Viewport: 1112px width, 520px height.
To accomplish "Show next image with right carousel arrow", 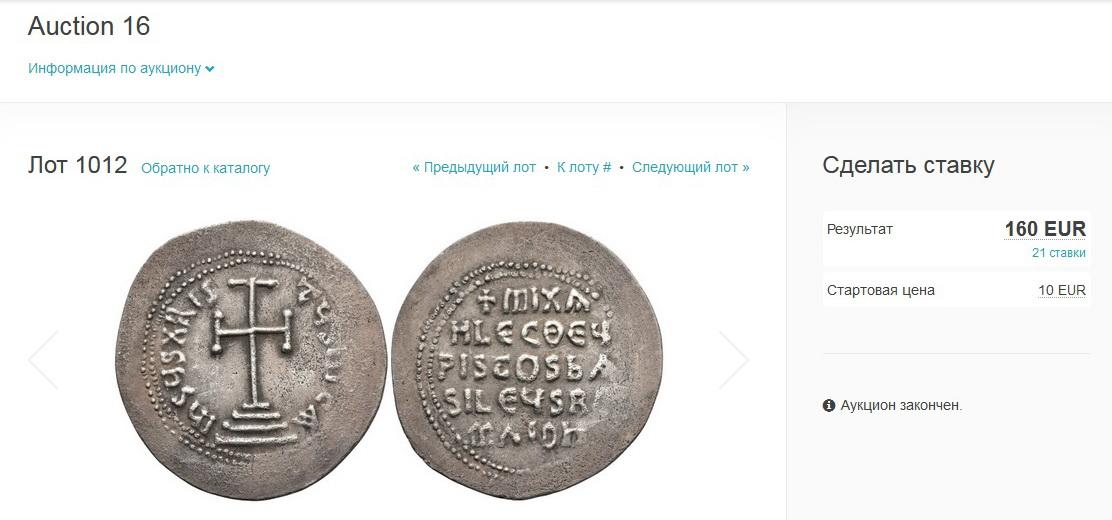I will [734, 360].
